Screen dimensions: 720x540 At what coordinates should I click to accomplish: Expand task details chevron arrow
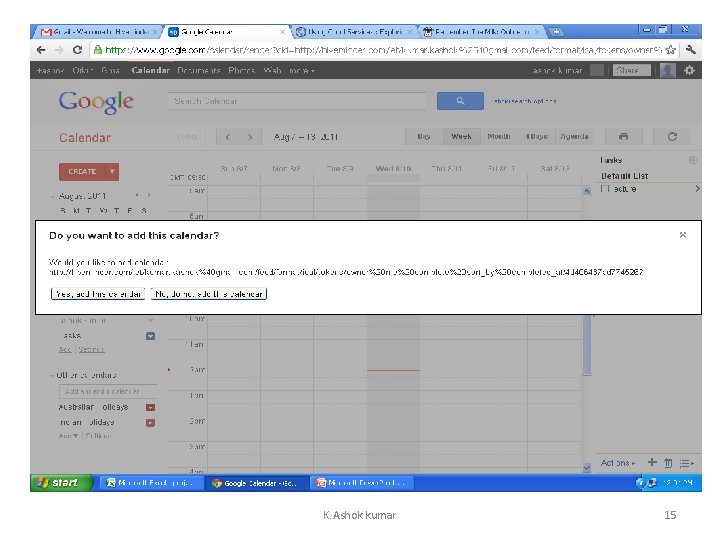(697, 189)
